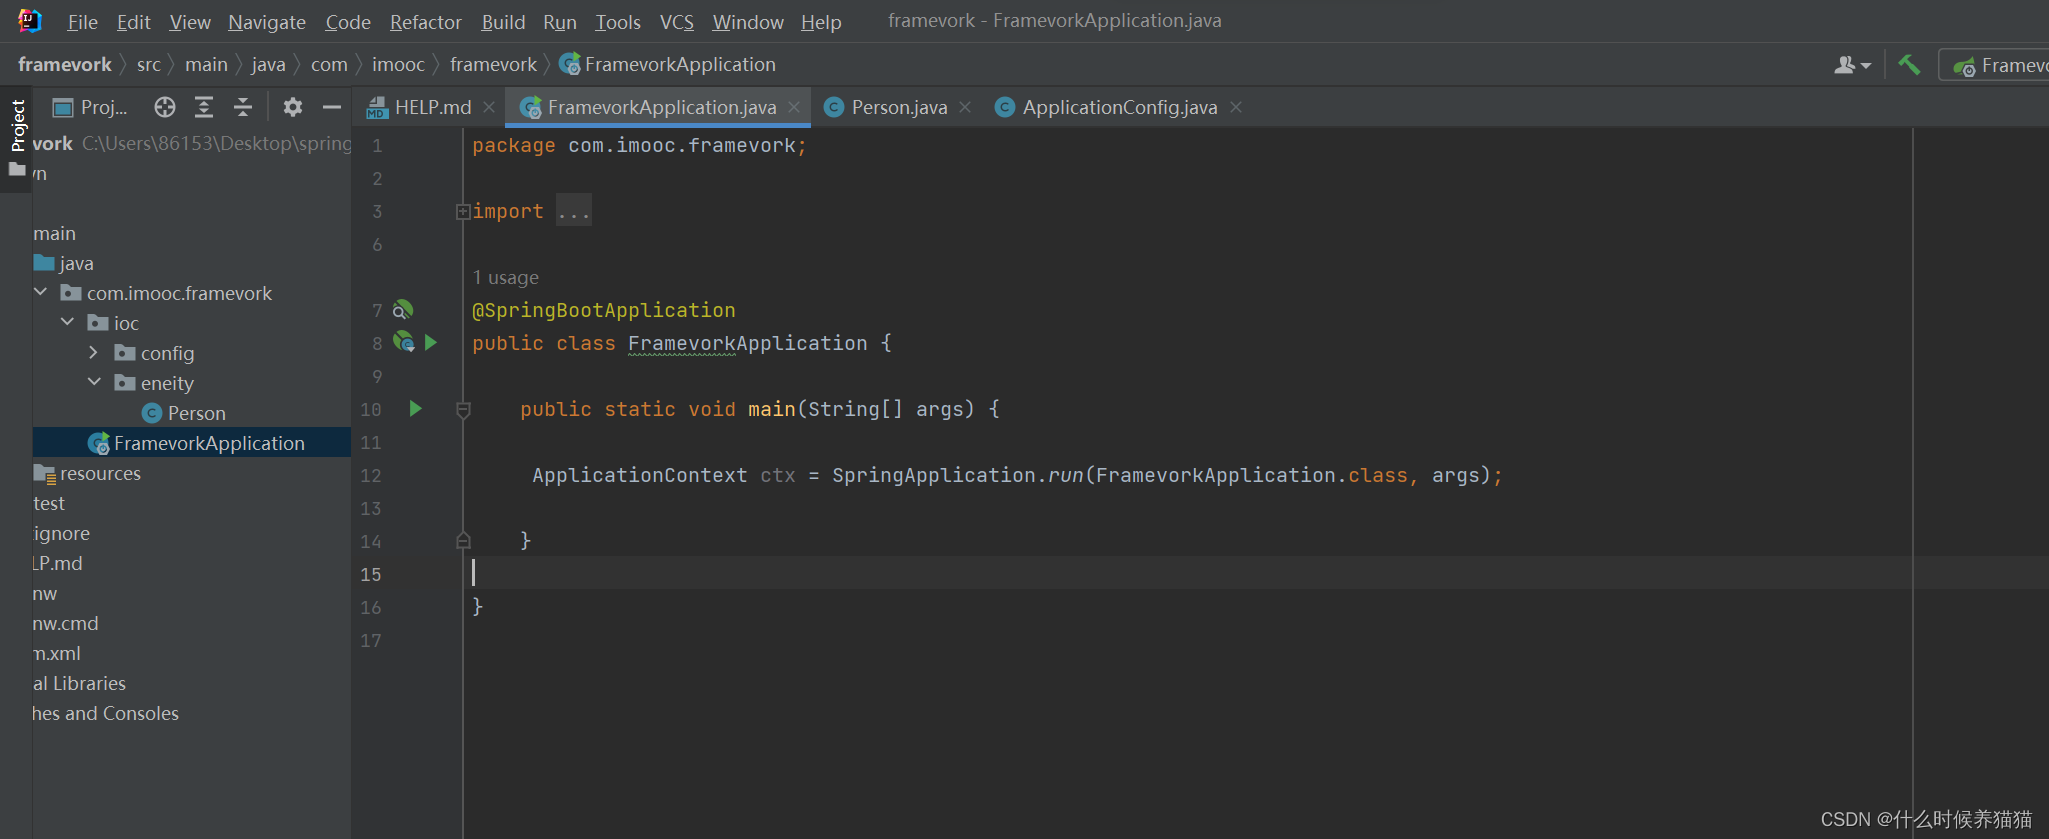Image resolution: width=2049 pixels, height=839 pixels.
Task: Click the folded import ellipsis
Action: 574,211
